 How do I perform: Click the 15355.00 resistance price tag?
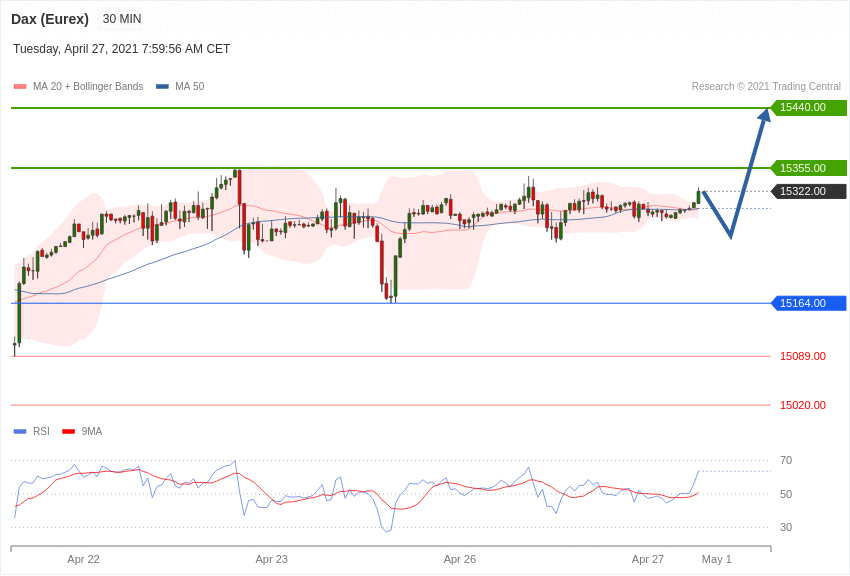pos(808,168)
